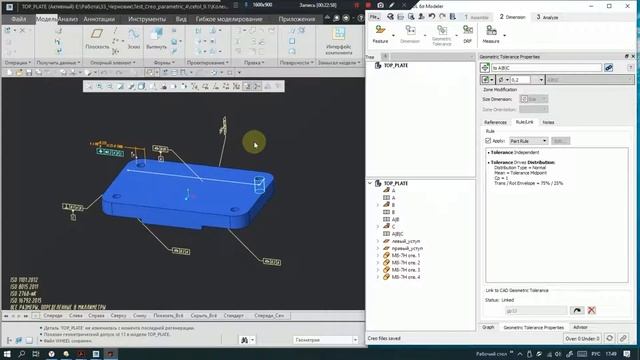Click the DRF tool icon in the modeler ribbon
The width and height of the screenshot is (640, 360).
(468, 30)
